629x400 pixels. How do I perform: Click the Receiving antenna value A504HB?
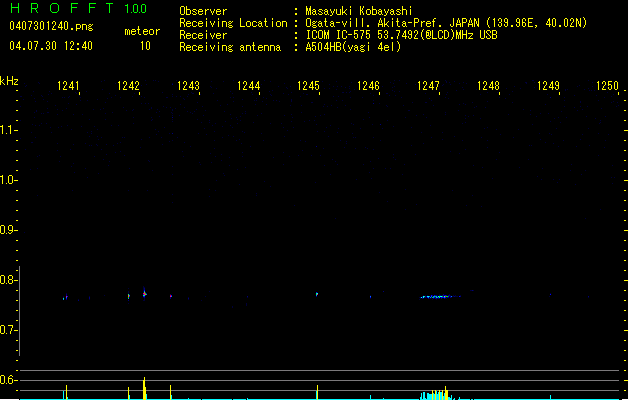tap(324, 47)
